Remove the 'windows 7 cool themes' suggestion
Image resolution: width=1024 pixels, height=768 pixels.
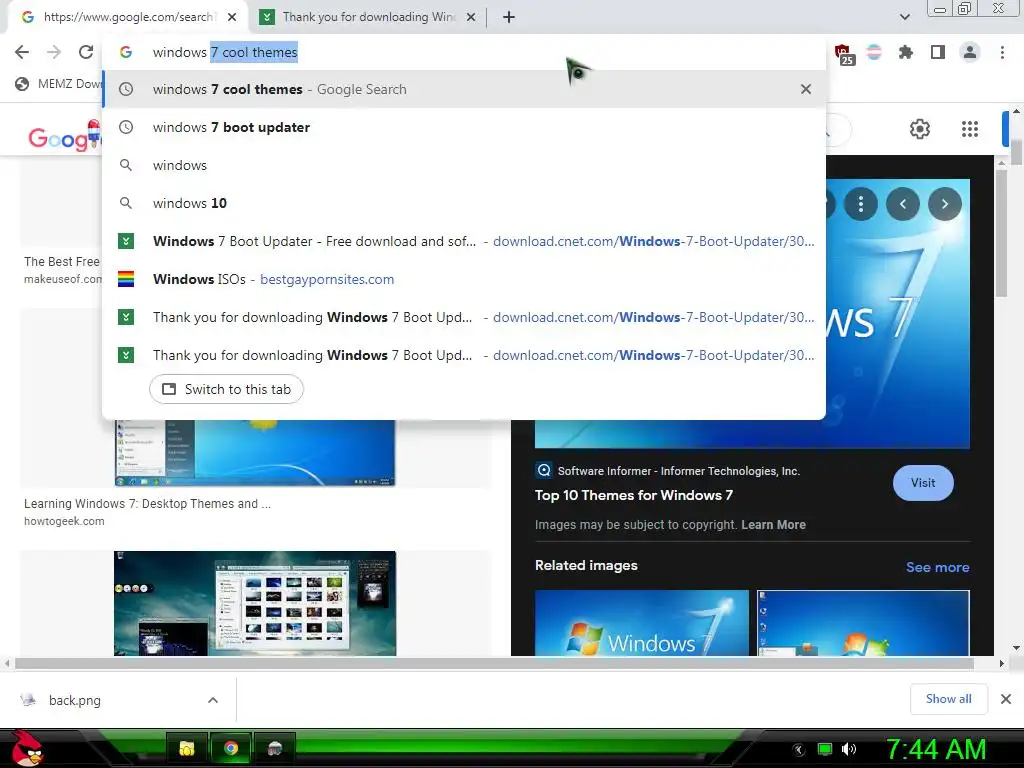tap(806, 89)
